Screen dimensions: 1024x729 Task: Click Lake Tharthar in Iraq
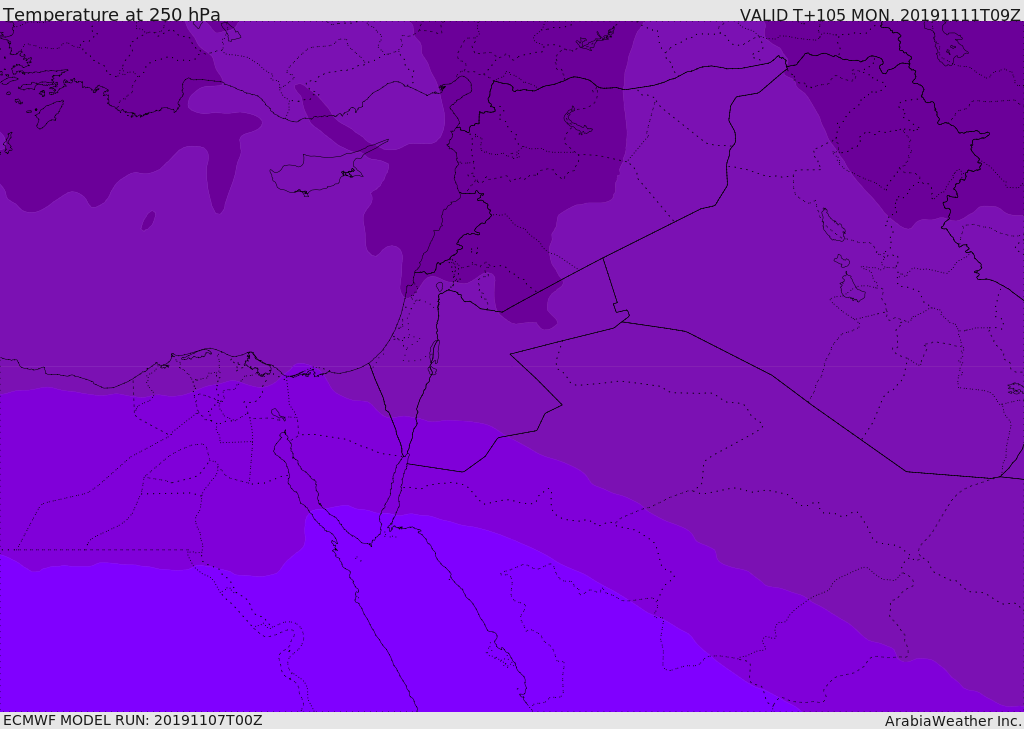(832, 225)
